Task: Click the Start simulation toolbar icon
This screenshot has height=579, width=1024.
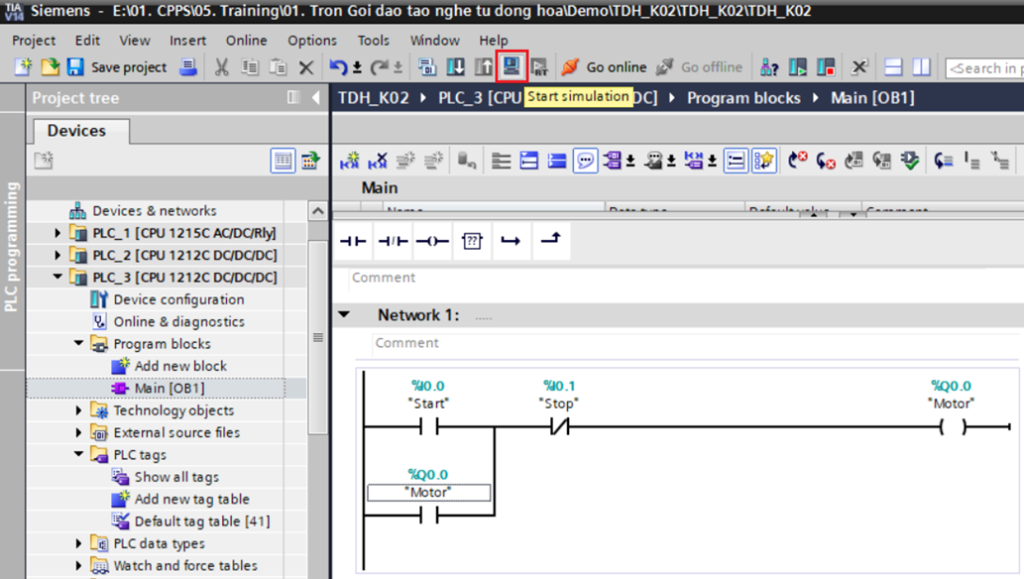Action: pyautogui.click(x=512, y=67)
